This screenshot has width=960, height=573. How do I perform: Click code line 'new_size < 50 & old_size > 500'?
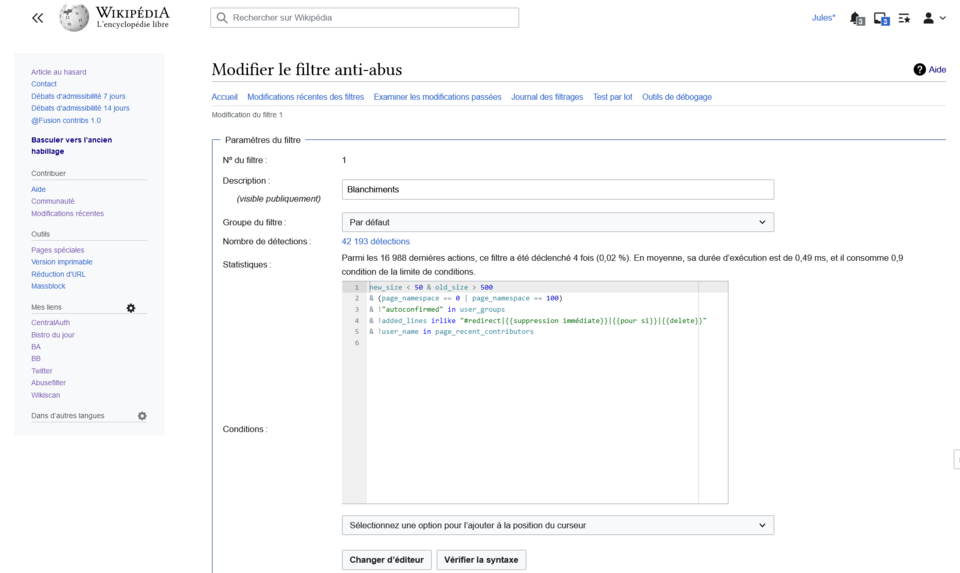[430, 287]
